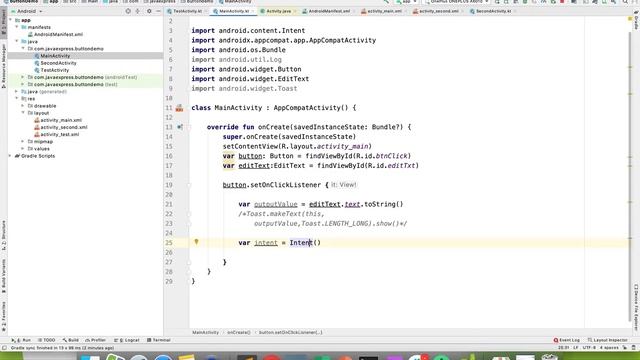Expand the androidTest package node
The image size is (640, 360).
pyautogui.click(x=23, y=77)
